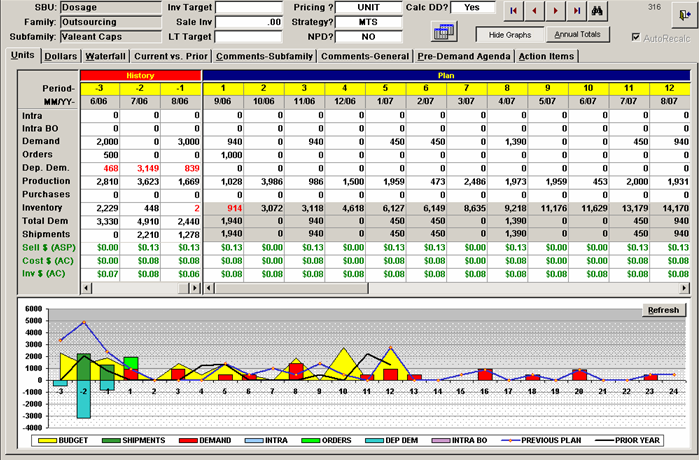This screenshot has height=460, width=699.
Task: Click the Family field showing Outsourcing
Action: [x=111, y=22]
